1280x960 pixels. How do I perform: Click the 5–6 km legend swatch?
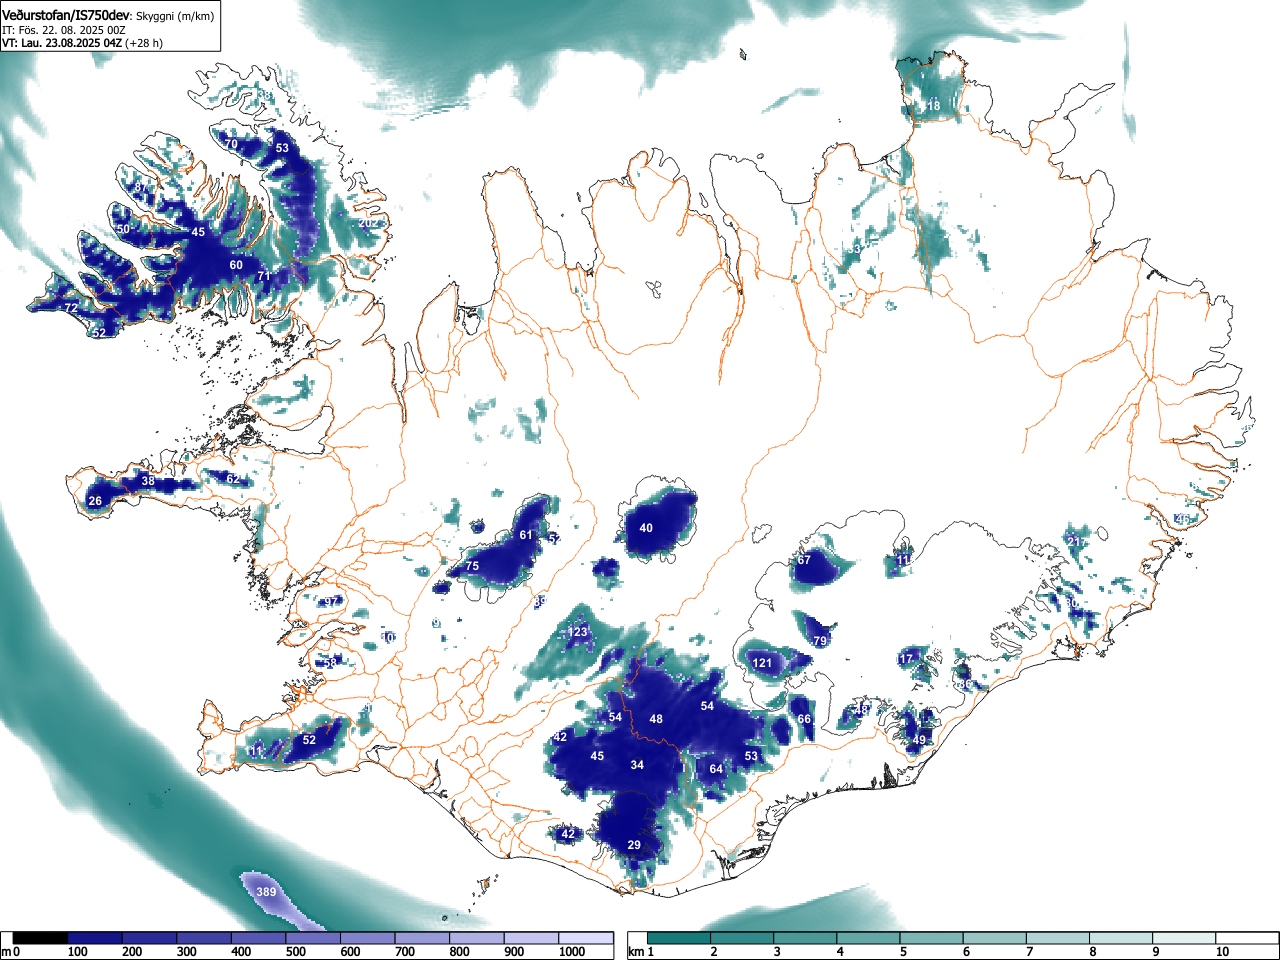pos(933,938)
